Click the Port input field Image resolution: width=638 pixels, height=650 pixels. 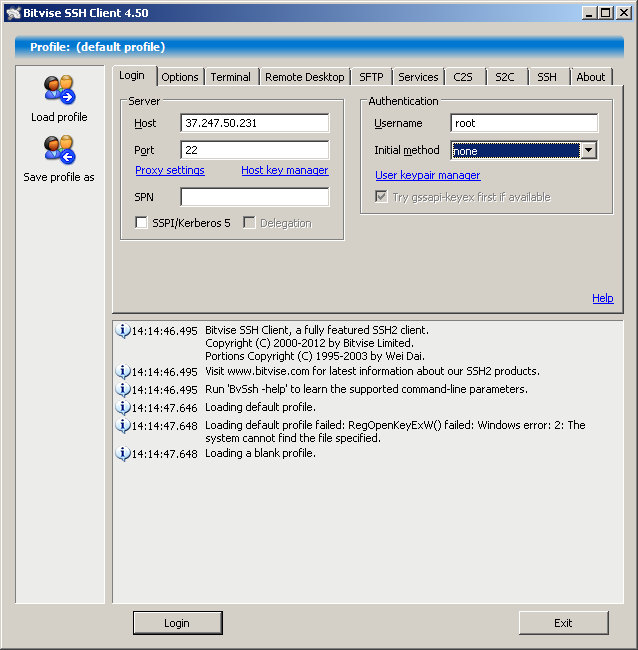pos(255,150)
